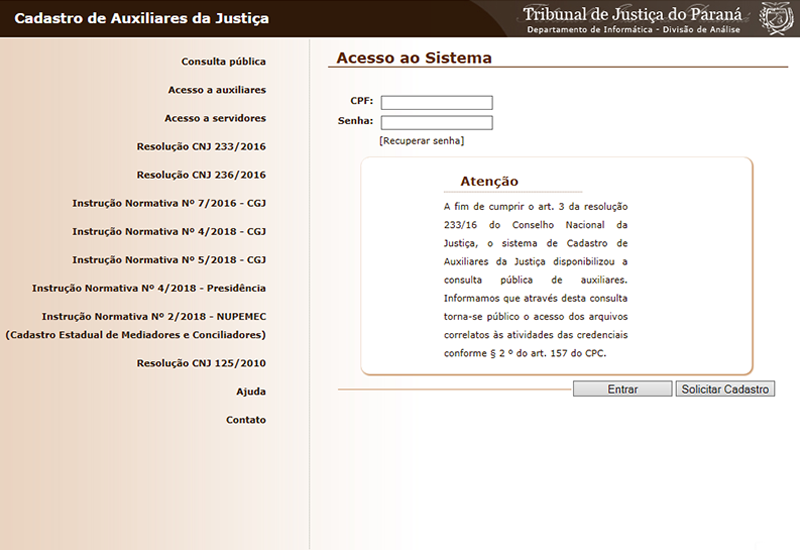800x550 pixels.
Task: Focus the CPF input field
Action: [x=437, y=103]
